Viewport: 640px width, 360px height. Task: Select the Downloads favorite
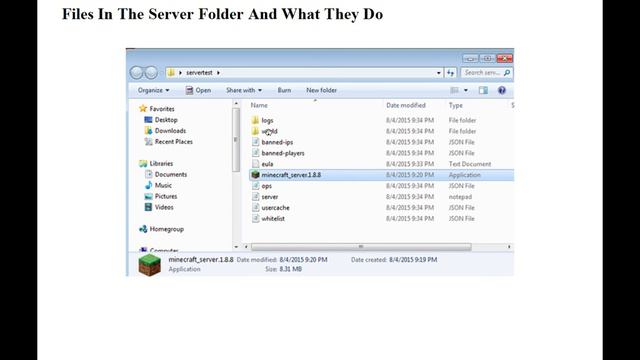point(170,131)
